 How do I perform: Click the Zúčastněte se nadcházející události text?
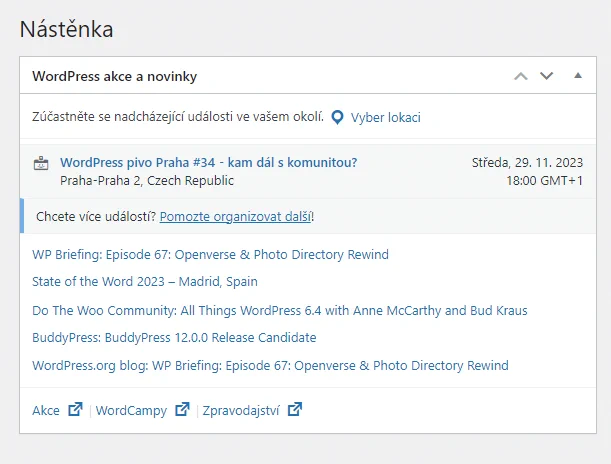click(x=178, y=116)
